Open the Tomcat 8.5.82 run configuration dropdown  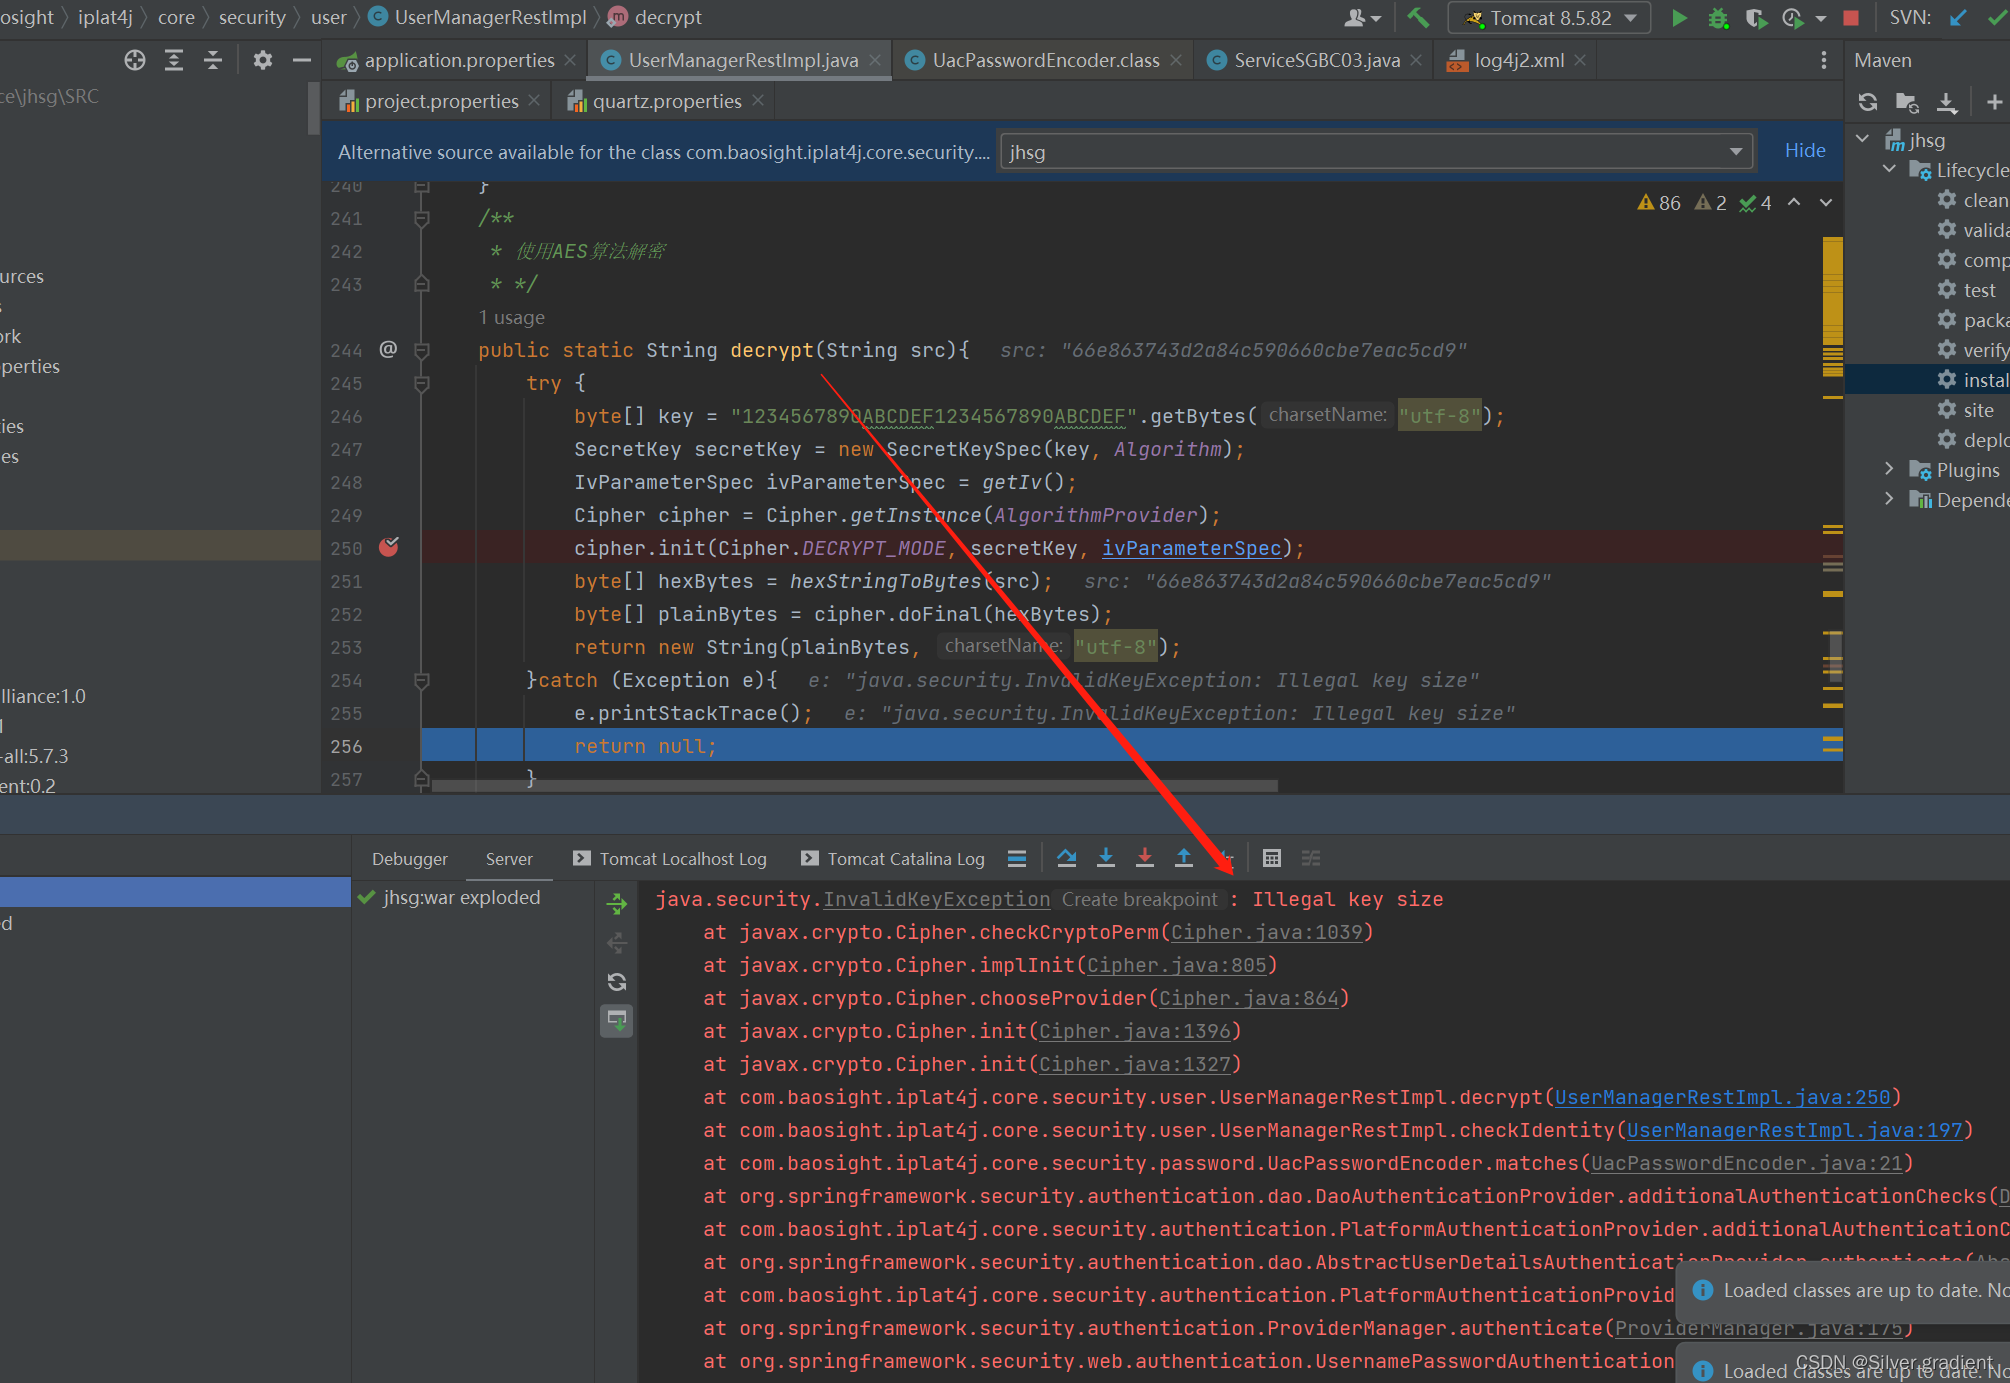[1548, 18]
